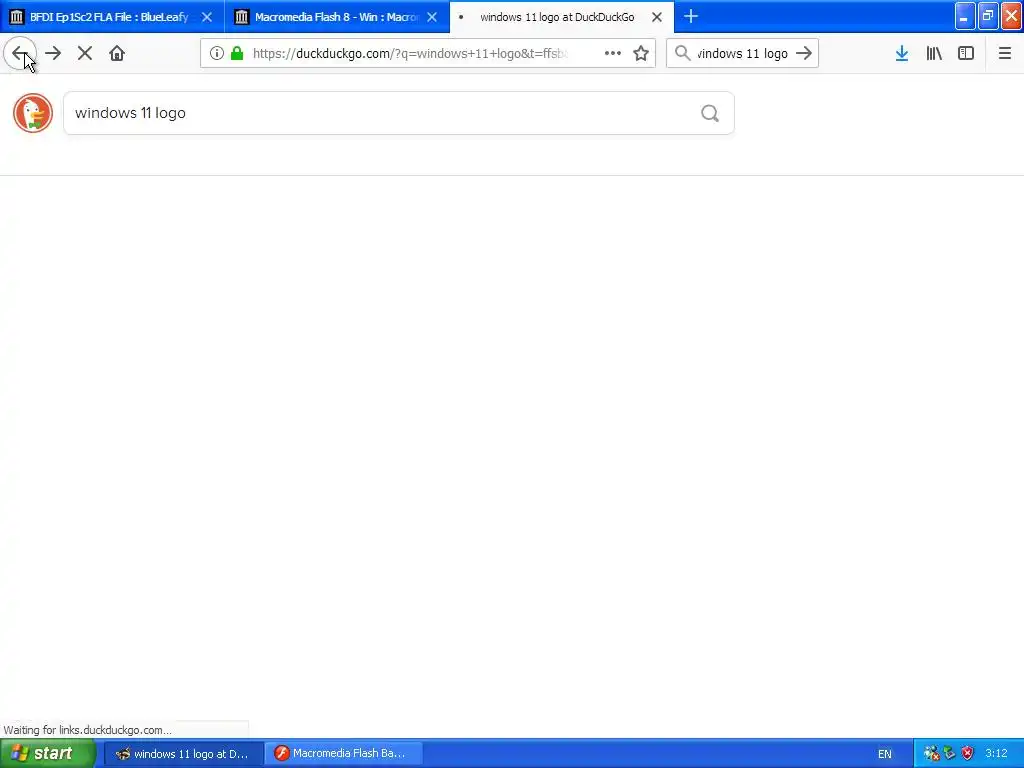Click the red shield security tray icon
Viewport: 1024px width, 768px height.
tap(968, 754)
